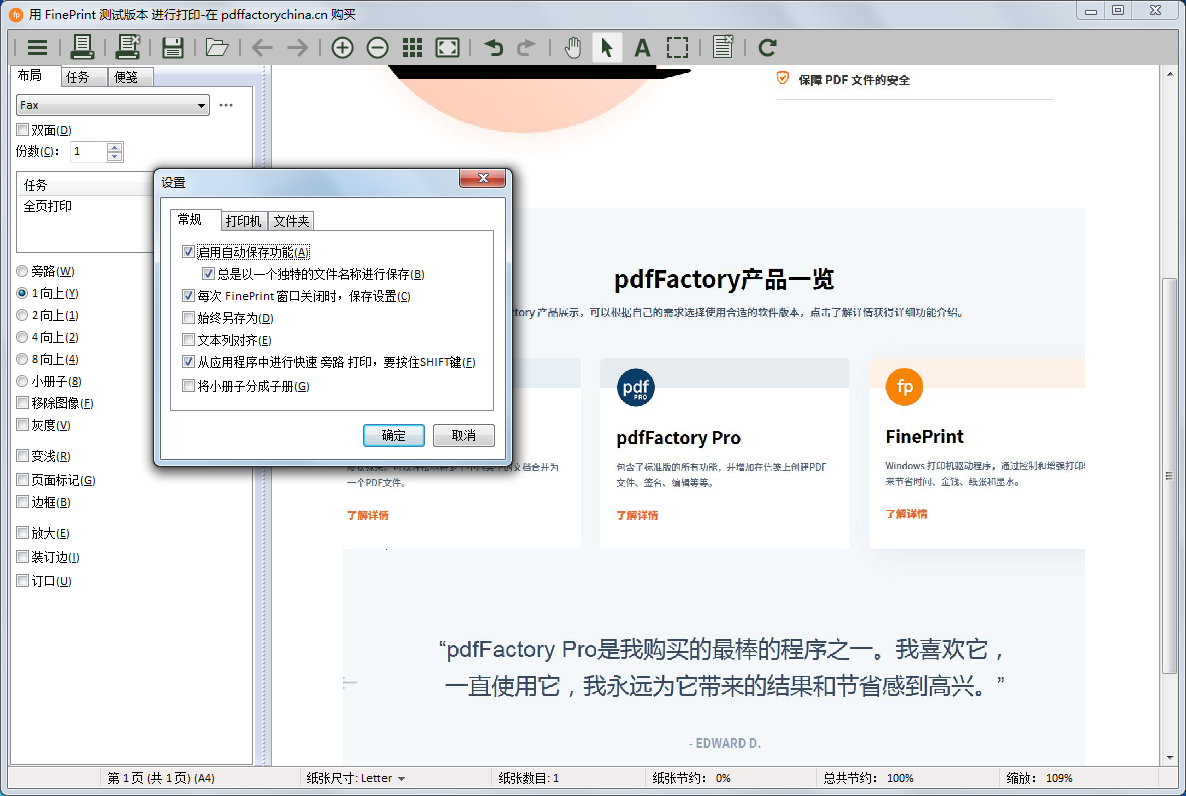
Task: Enable 灰度 checkbox
Action: click(23, 425)
